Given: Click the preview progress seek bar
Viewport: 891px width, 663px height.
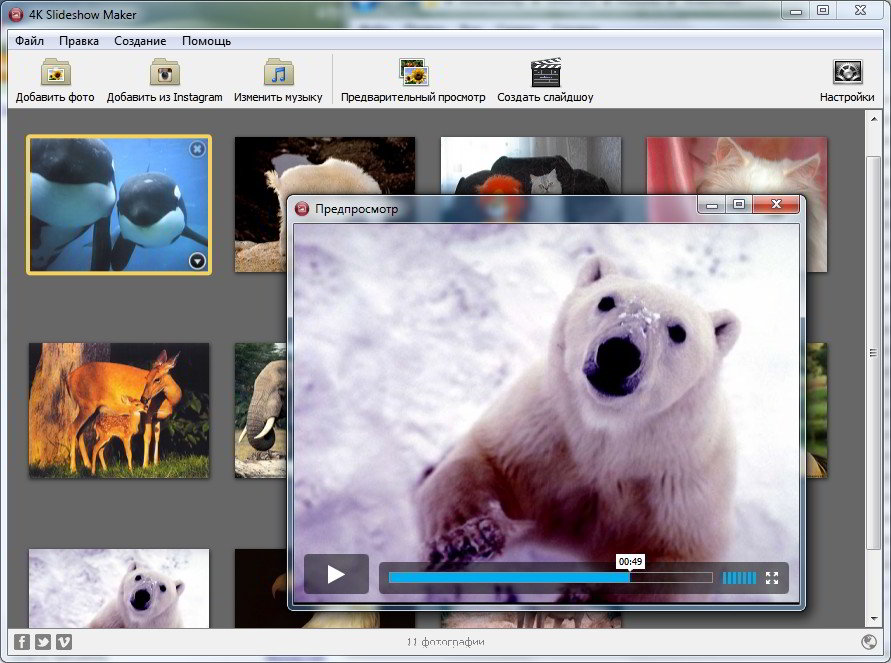Looking at the screenshot, I should tap(550, 578).
